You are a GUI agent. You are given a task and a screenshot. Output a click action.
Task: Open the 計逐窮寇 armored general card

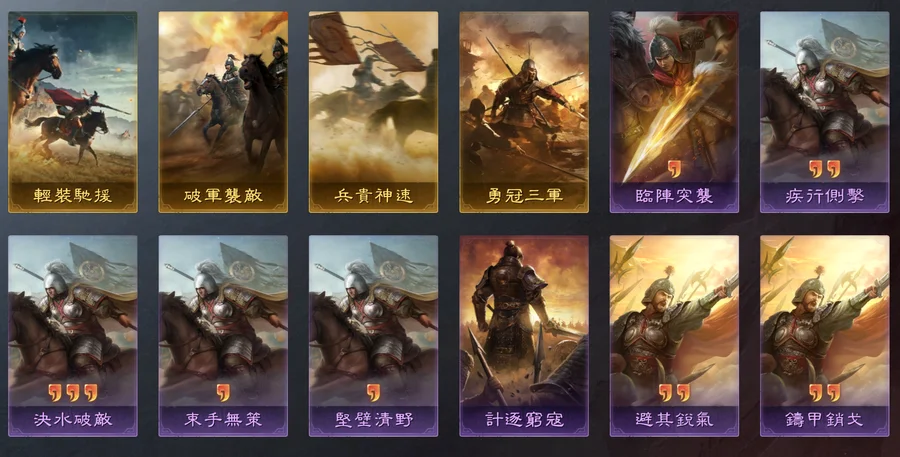[x=523, y=336]
